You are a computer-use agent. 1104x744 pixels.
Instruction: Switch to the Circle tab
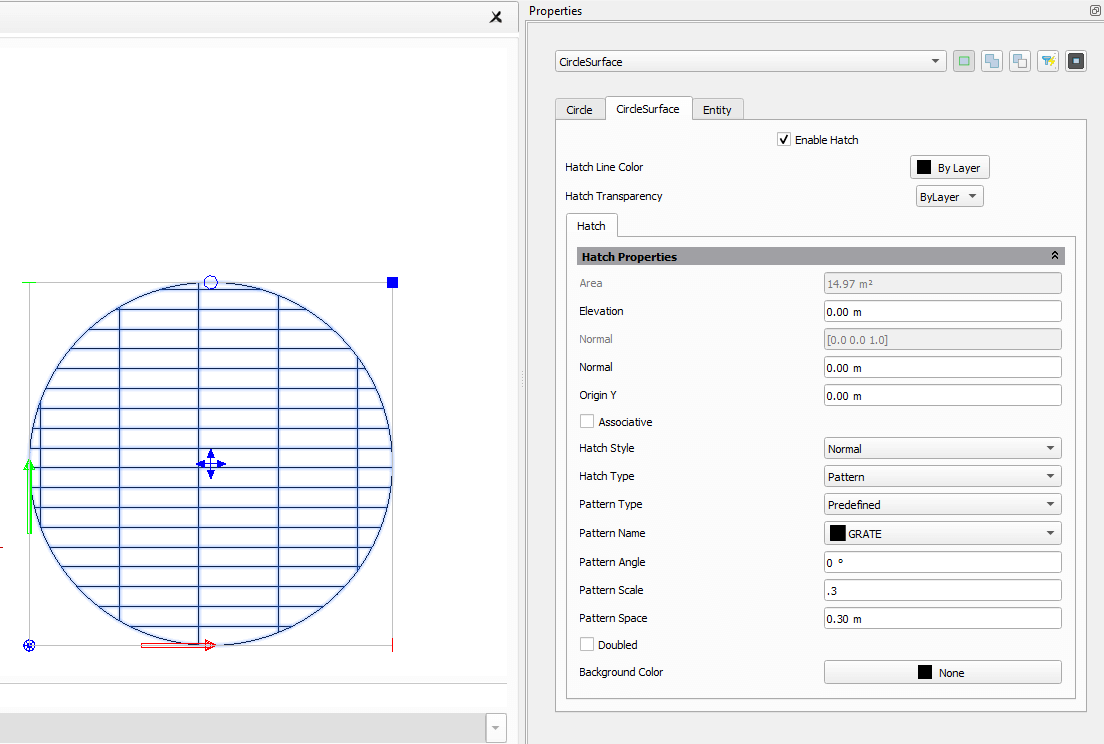[579, 110]
